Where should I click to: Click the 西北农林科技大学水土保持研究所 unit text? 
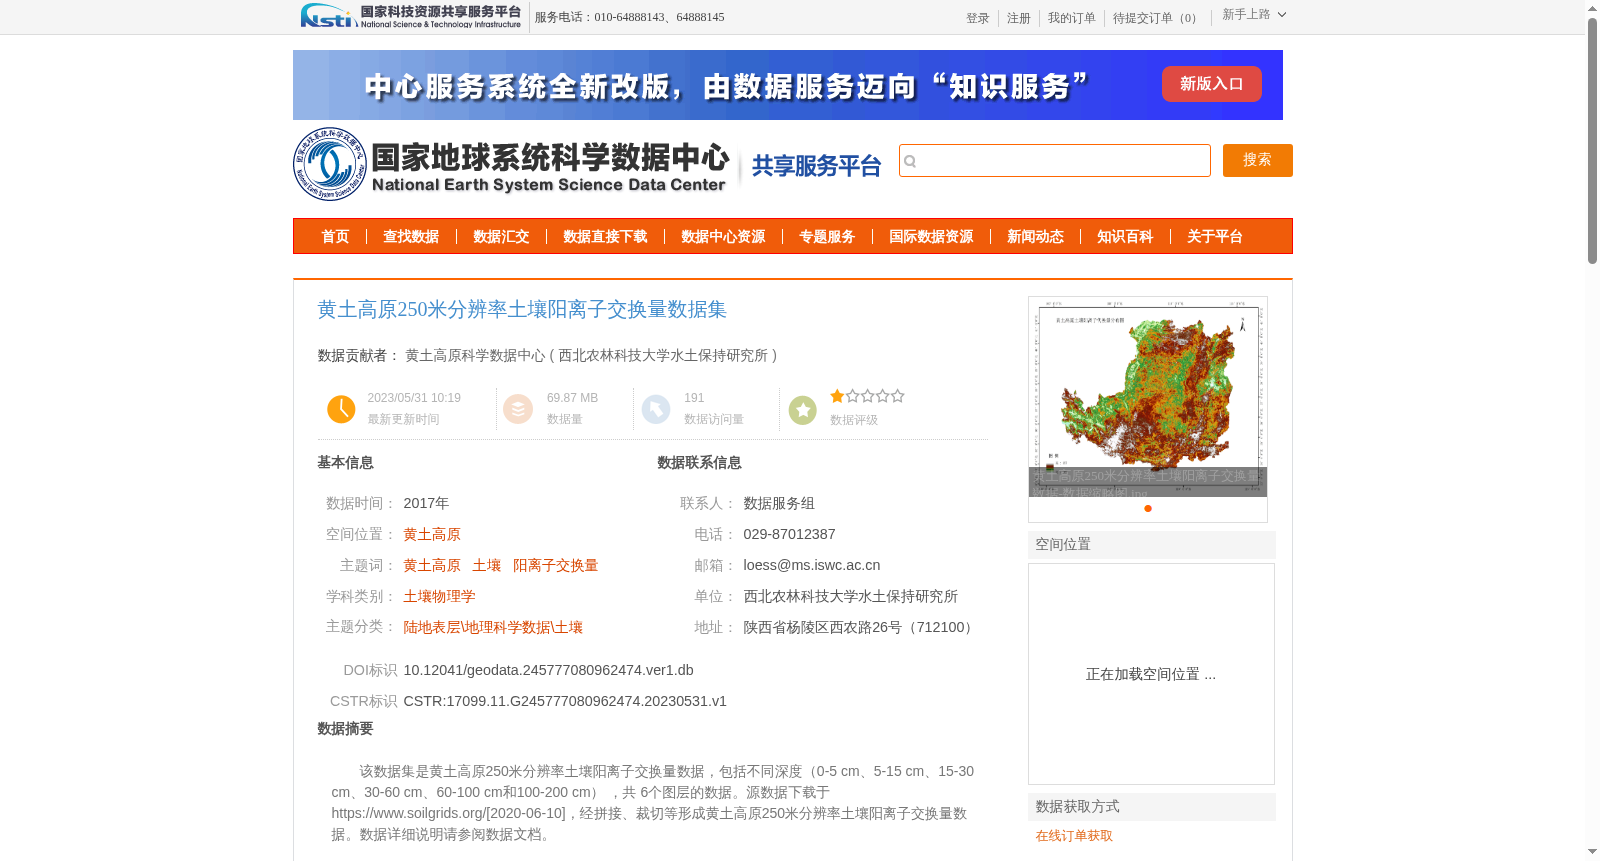tap(850, 597)
